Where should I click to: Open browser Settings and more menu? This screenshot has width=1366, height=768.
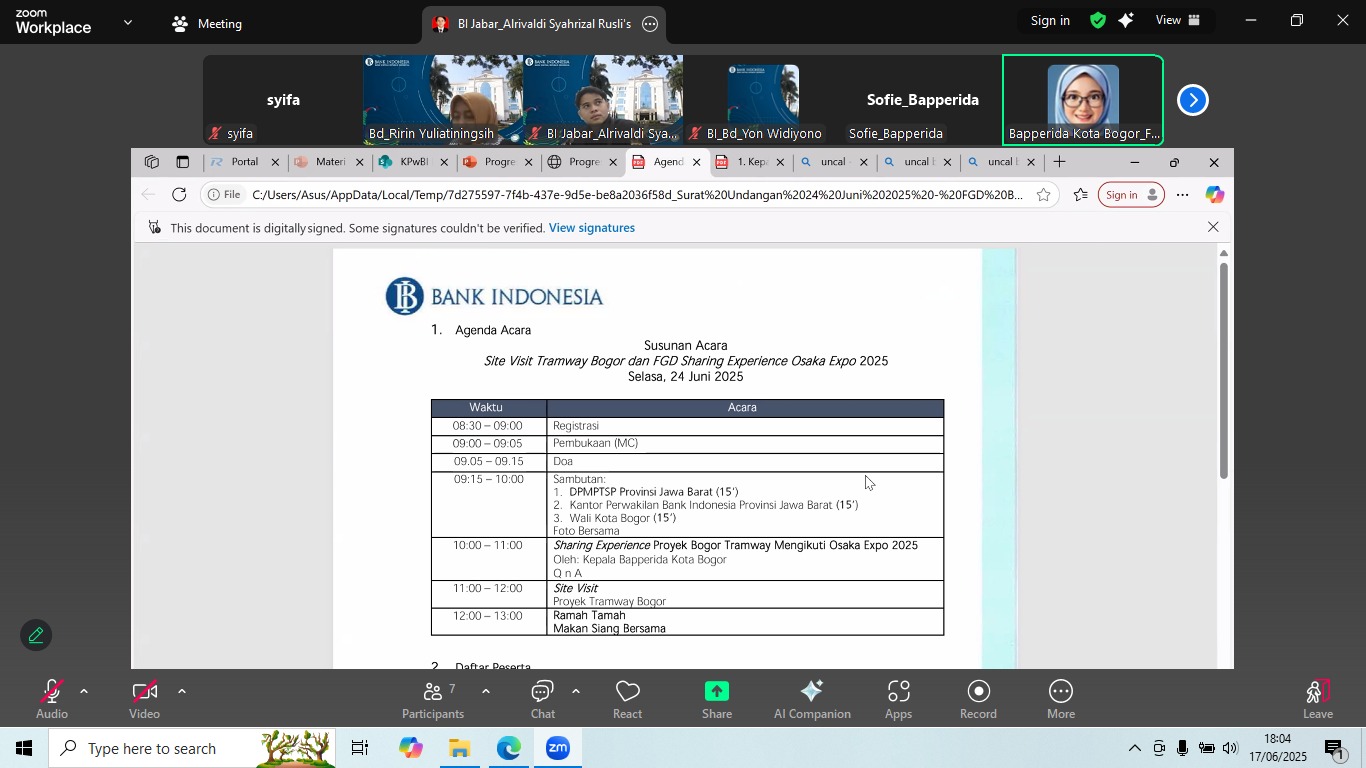point(1183,195)
